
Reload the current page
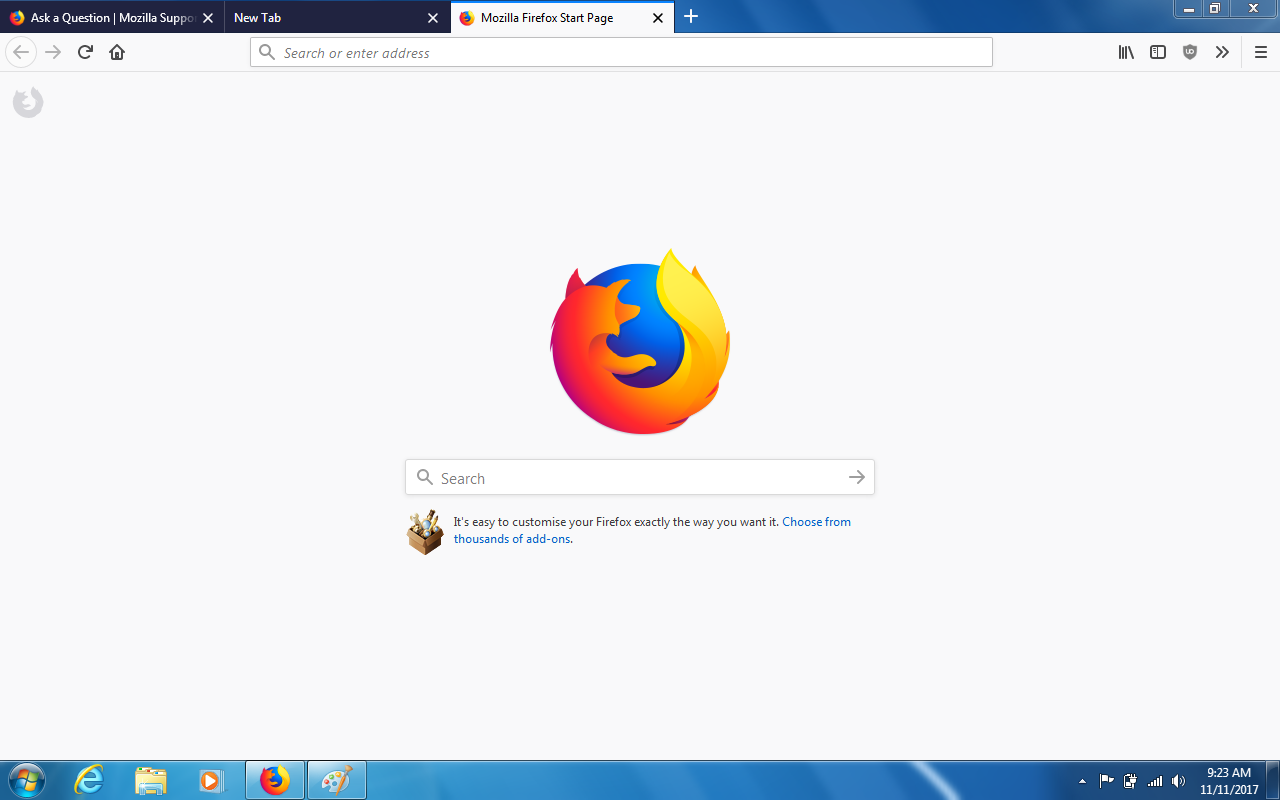tap(85, 52)
